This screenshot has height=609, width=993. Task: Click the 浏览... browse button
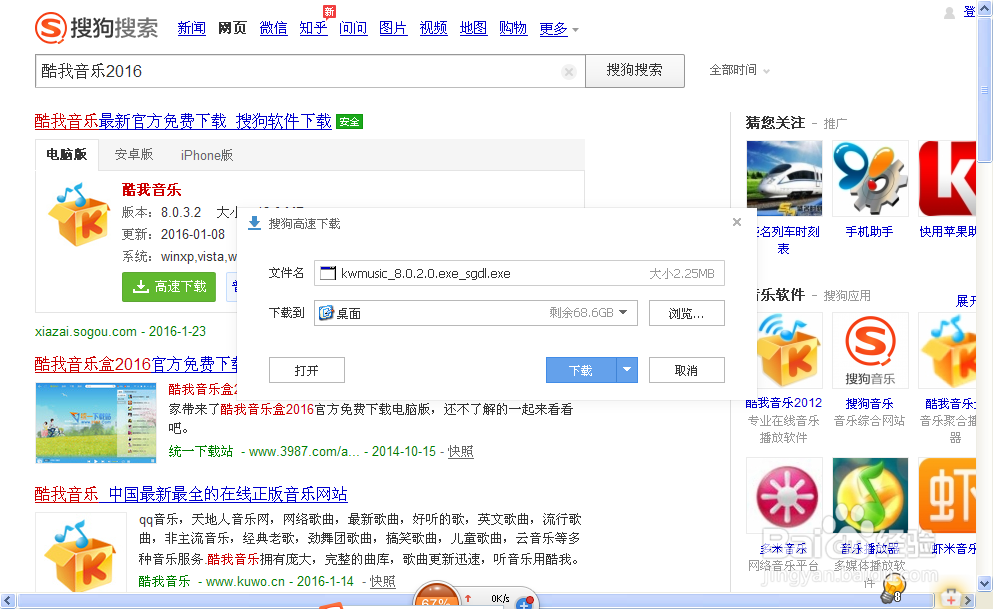coord(686,313)
